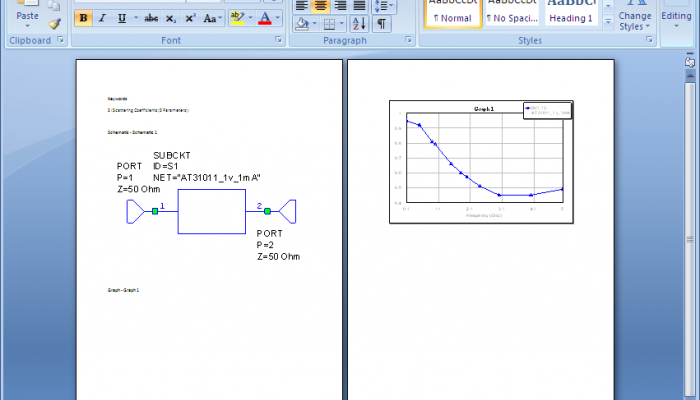Apply superscript formatting
Screen dimensions: 700x400
(x=190, y=18)
